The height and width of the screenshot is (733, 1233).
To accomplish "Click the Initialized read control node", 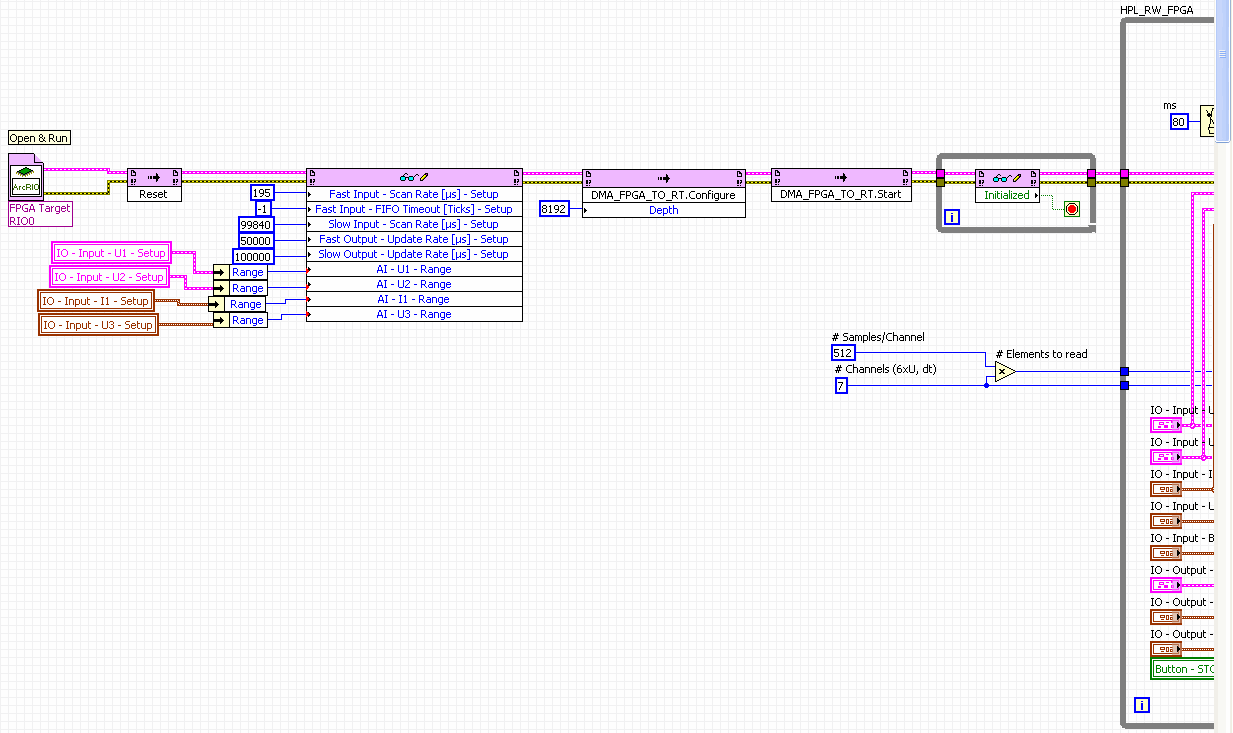I will (x=1007, y=185).
